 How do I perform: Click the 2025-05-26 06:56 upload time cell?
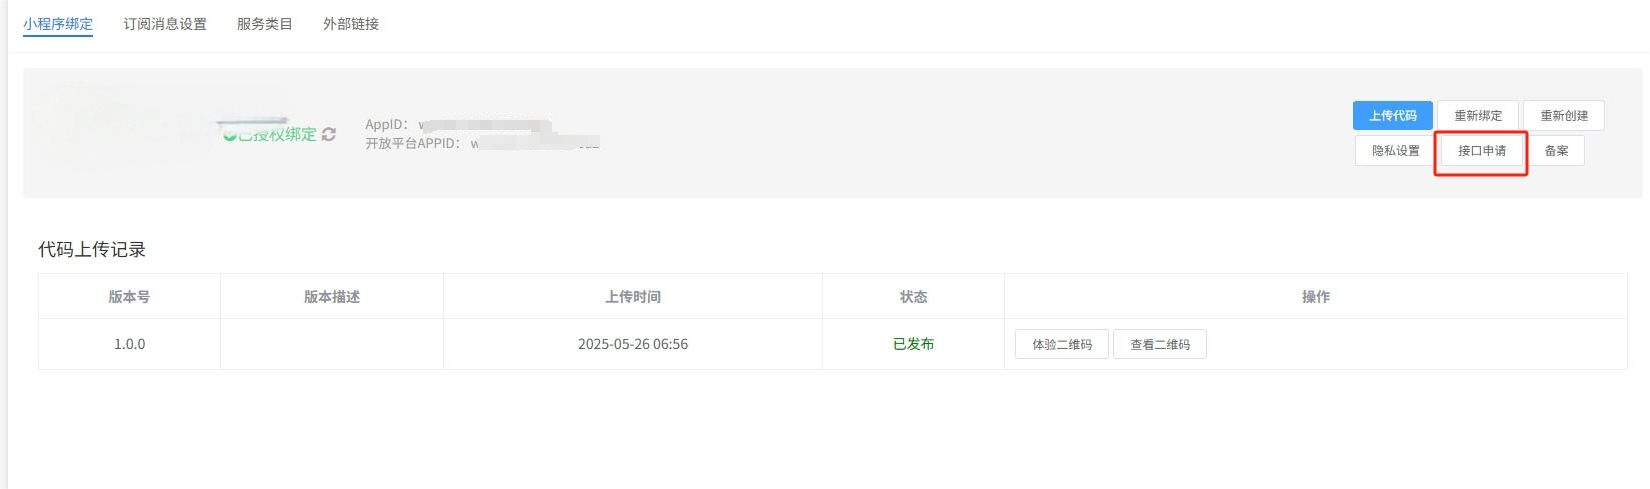coord(633,344)
